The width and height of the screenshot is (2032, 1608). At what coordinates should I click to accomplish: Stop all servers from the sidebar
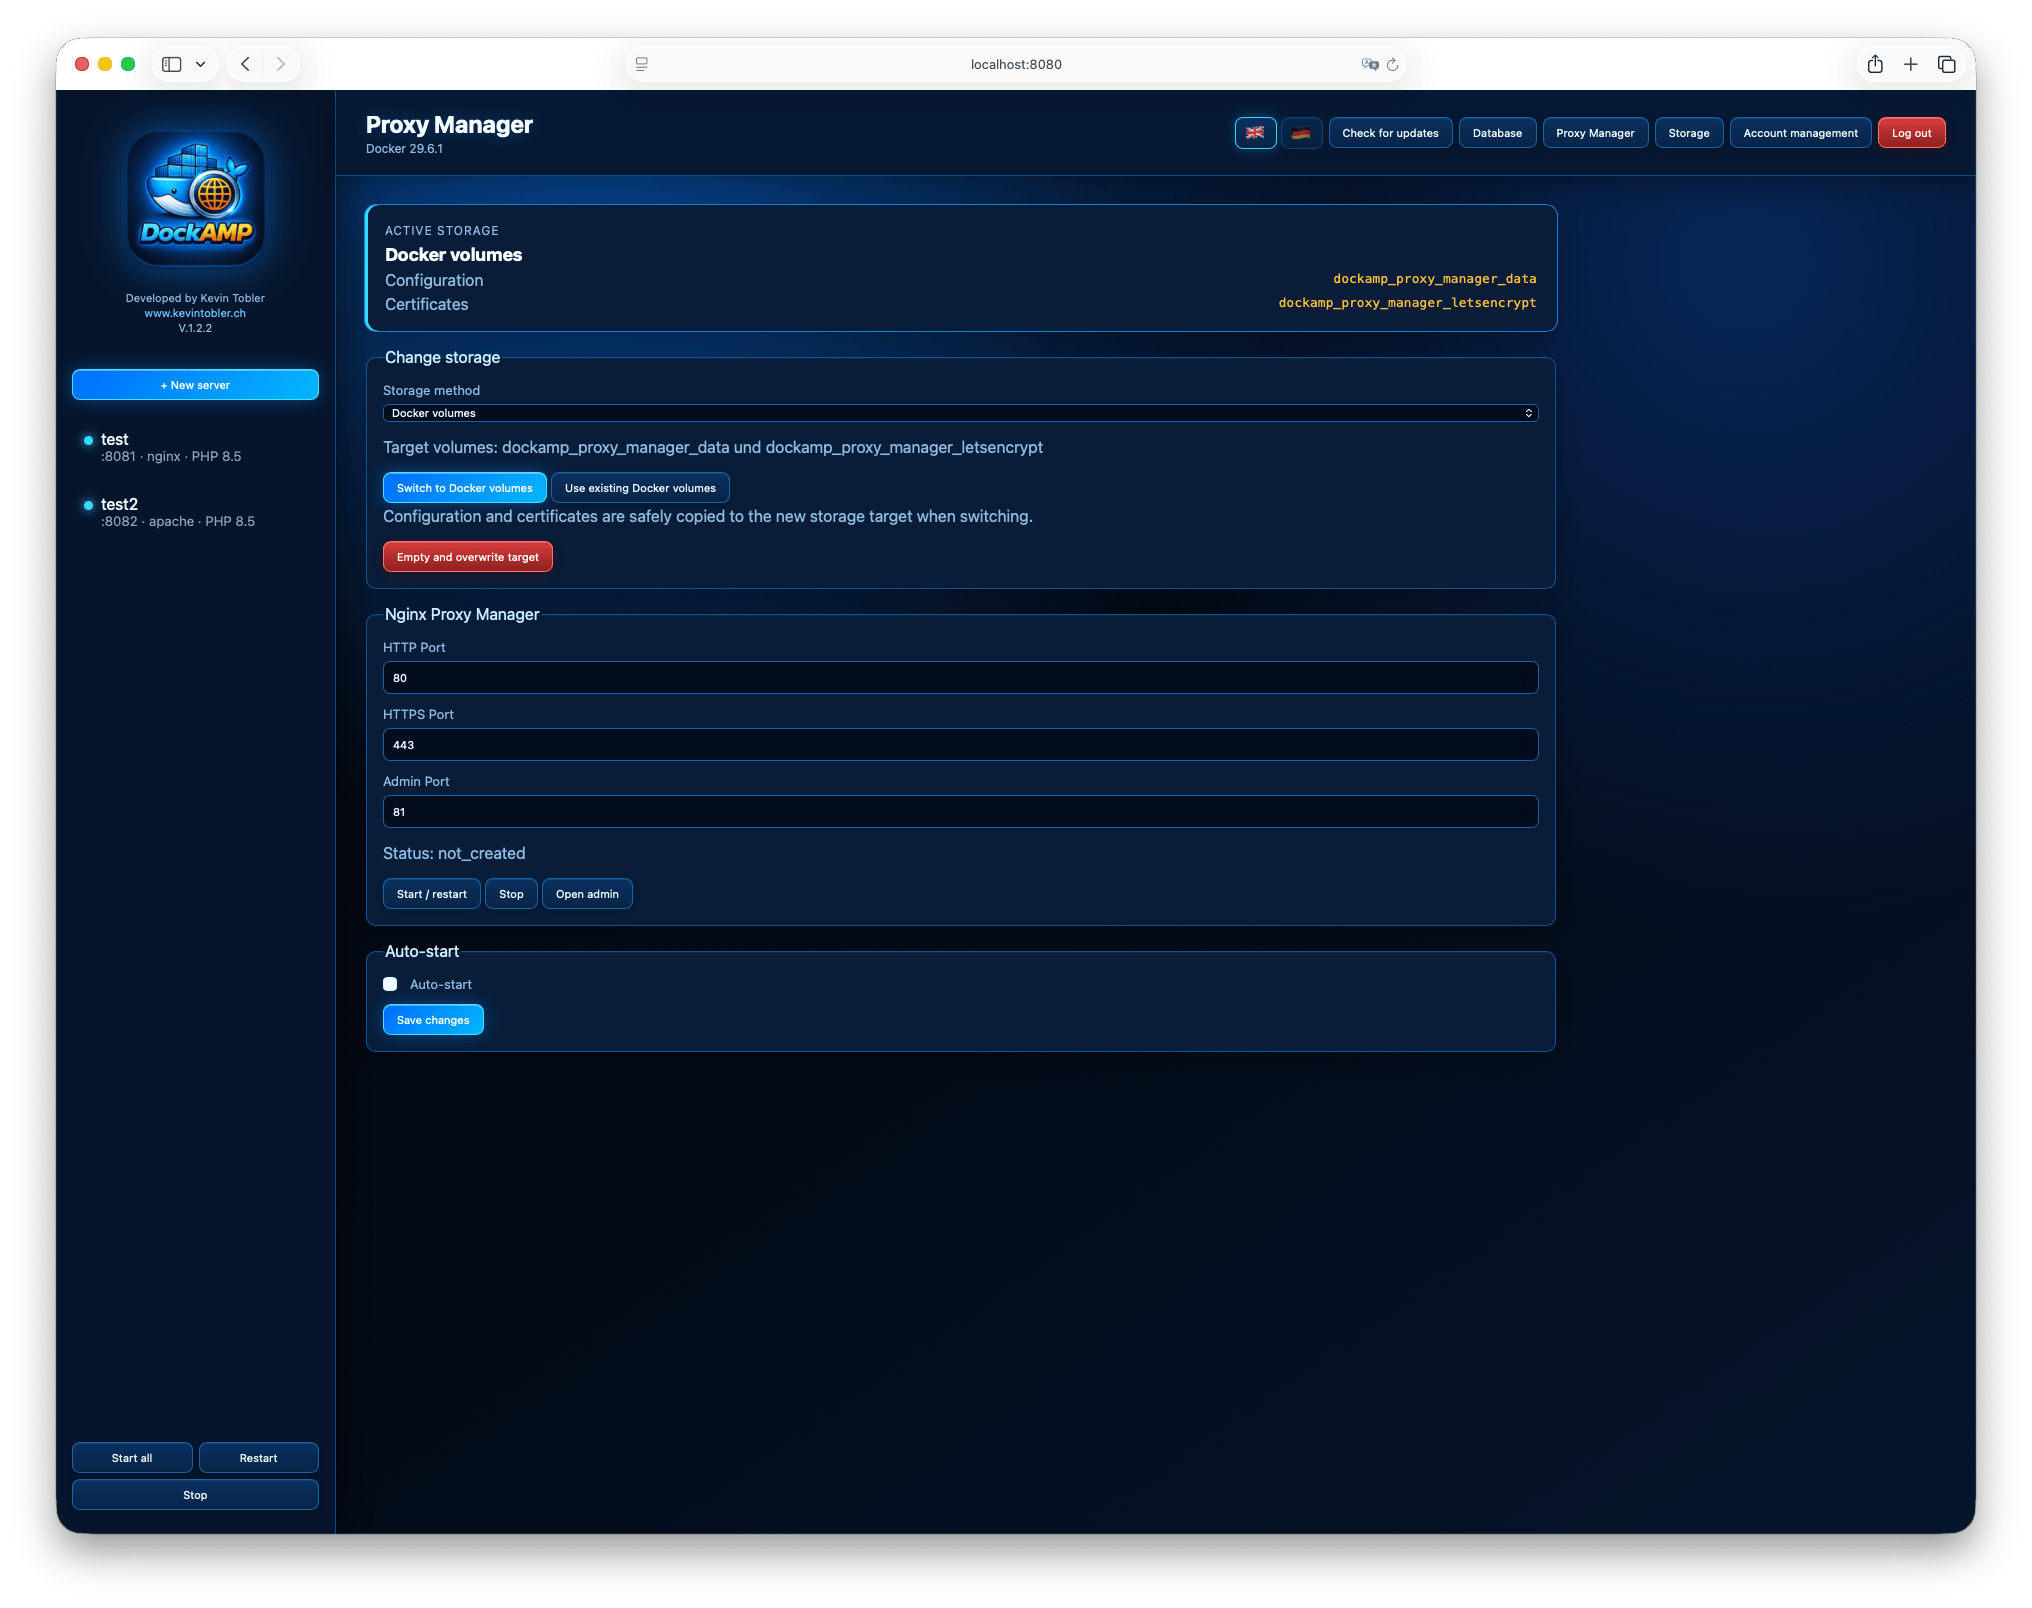pos(195,1495)
